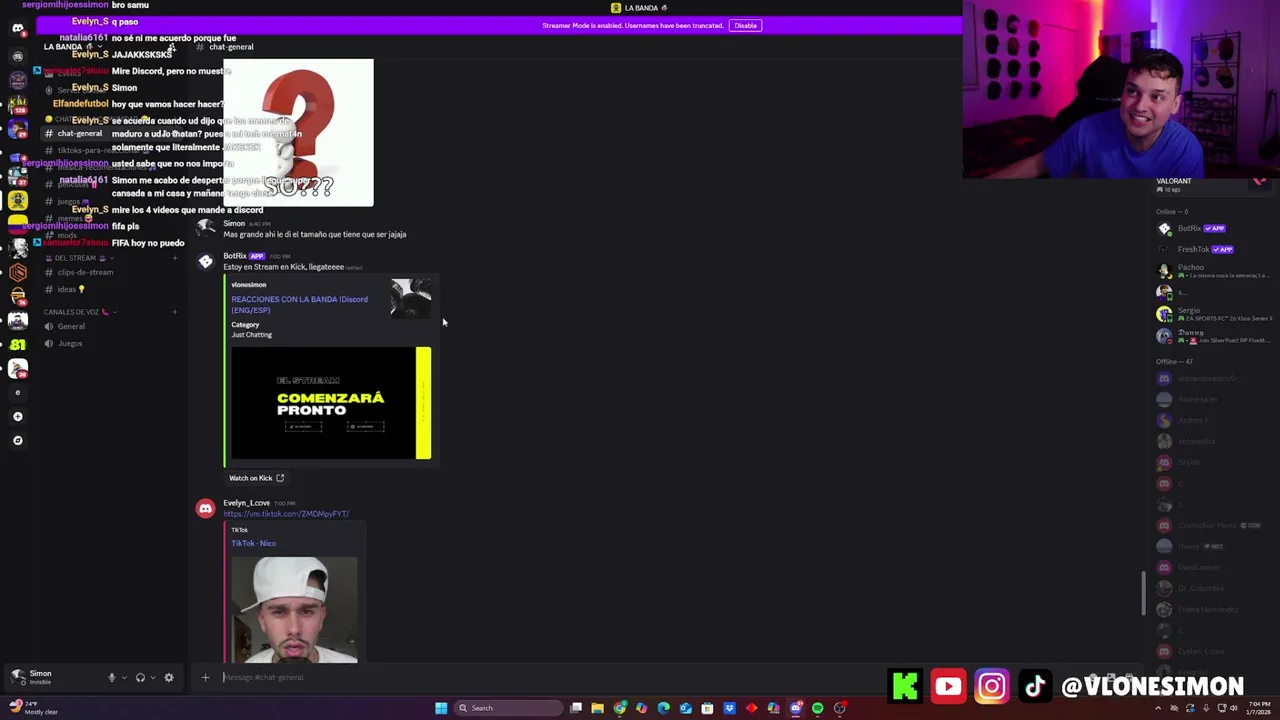Open Task View on the taskbar
This screenshot has height=720, width=1280.
576,708
